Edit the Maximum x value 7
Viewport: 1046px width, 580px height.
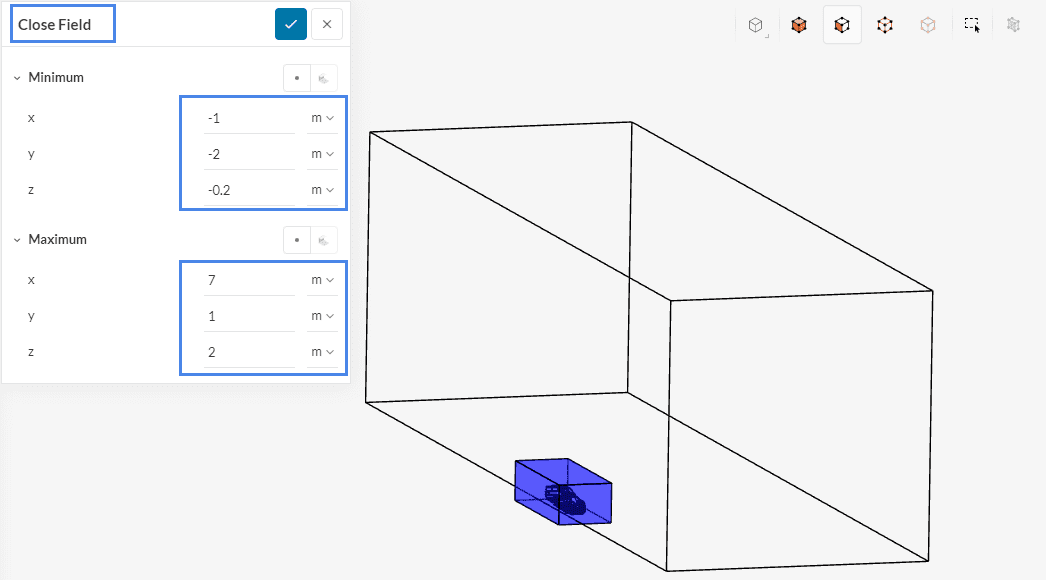point(249,280)
